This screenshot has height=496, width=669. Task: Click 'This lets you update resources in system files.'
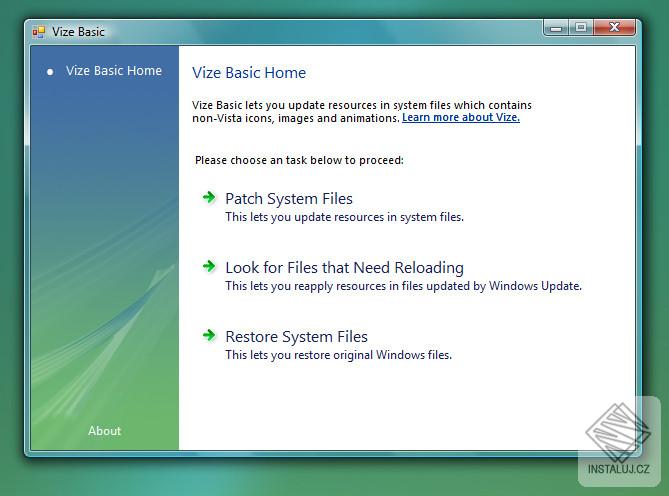click(x=344, y=217)
